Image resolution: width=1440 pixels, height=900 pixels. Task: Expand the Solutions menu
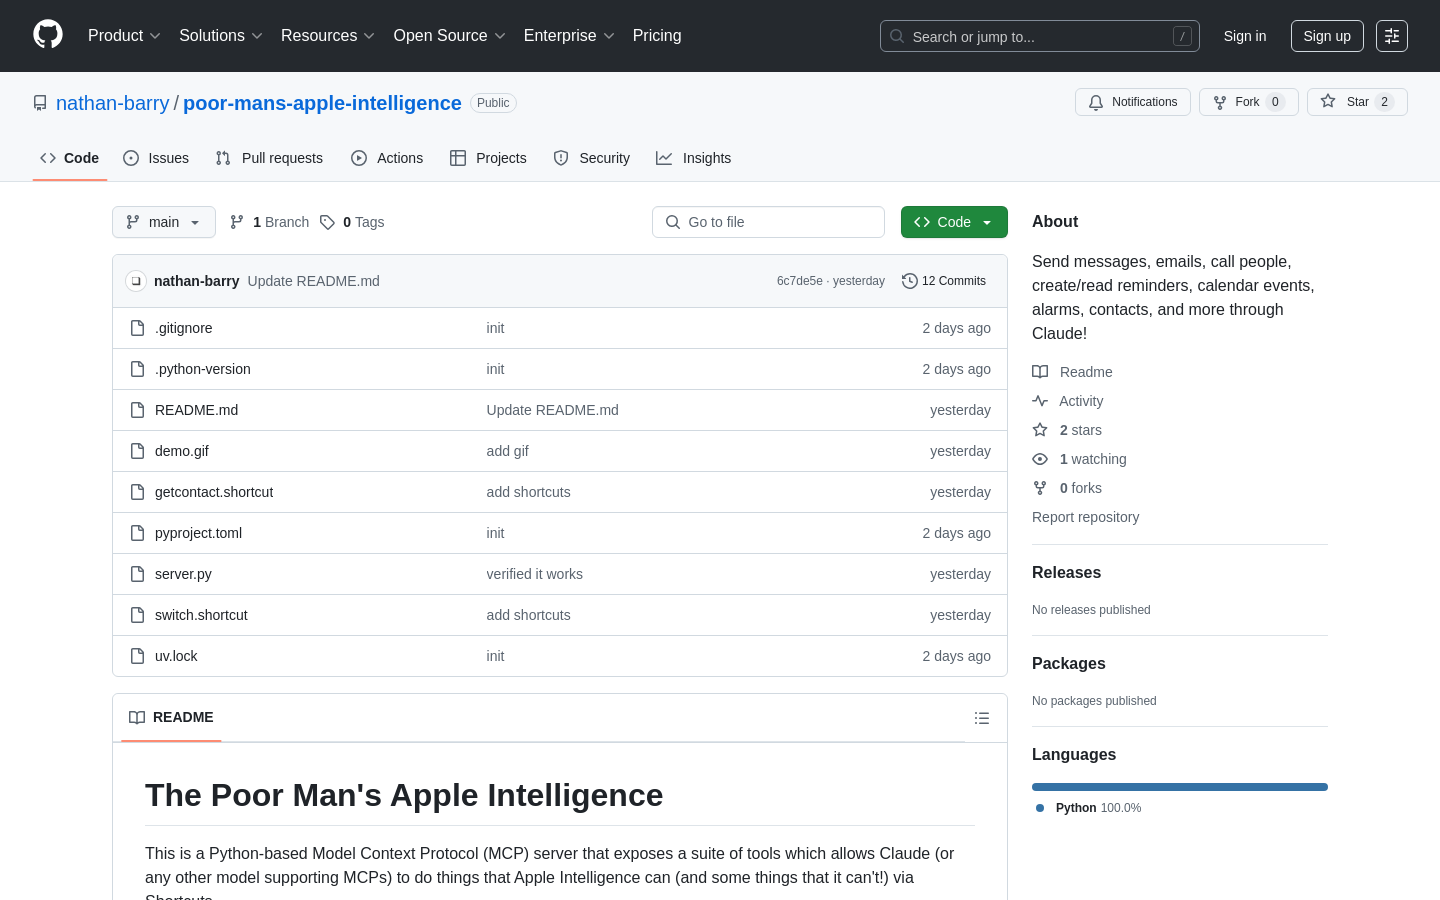[x=221, y=35]
